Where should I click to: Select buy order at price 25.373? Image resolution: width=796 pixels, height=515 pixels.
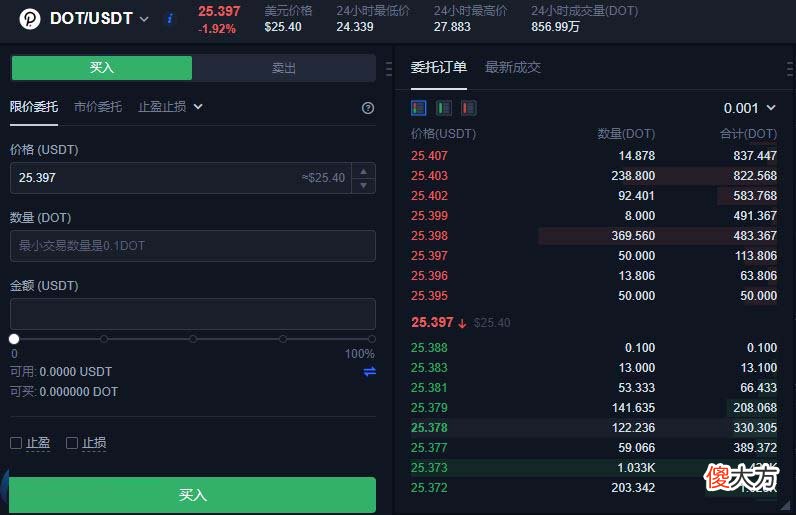pos(593,467)
